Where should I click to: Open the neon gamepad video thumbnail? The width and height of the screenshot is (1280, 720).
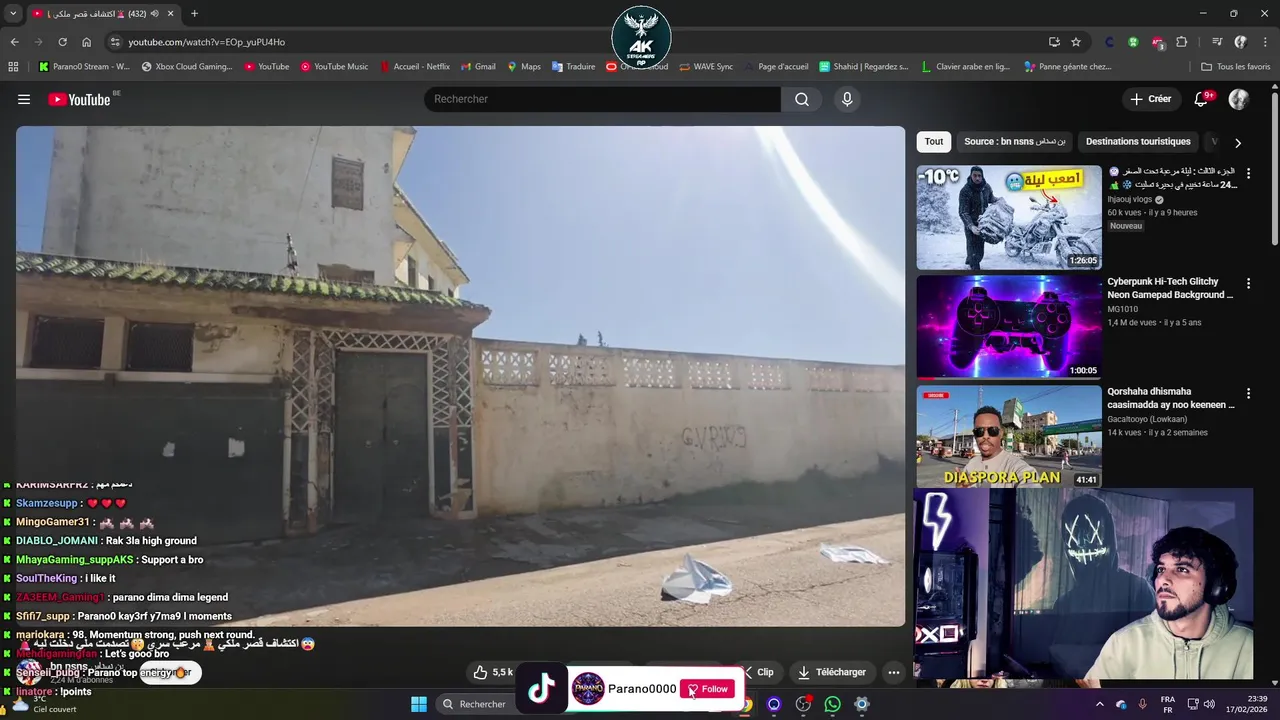coord(1009,327)
